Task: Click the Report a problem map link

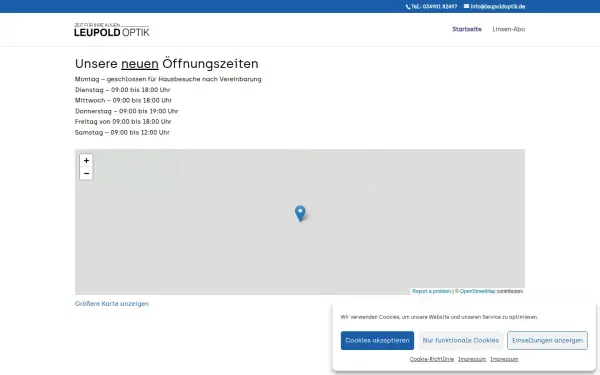Action: coord(431,291)
